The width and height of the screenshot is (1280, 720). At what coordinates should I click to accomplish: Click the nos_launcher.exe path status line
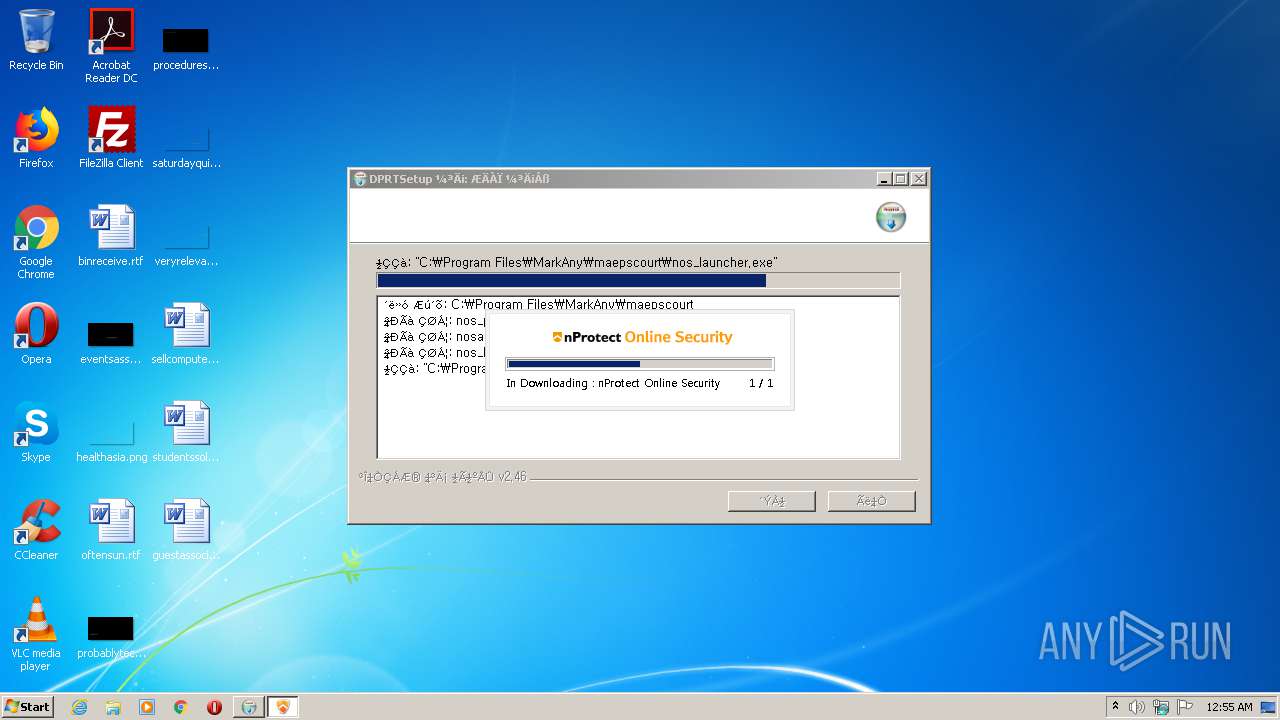pos(577,263)
